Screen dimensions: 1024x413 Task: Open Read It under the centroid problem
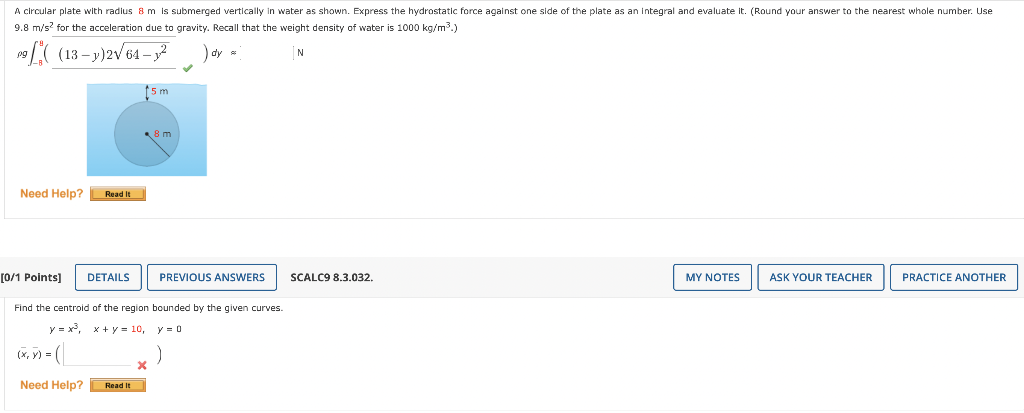tap(118, 386)
